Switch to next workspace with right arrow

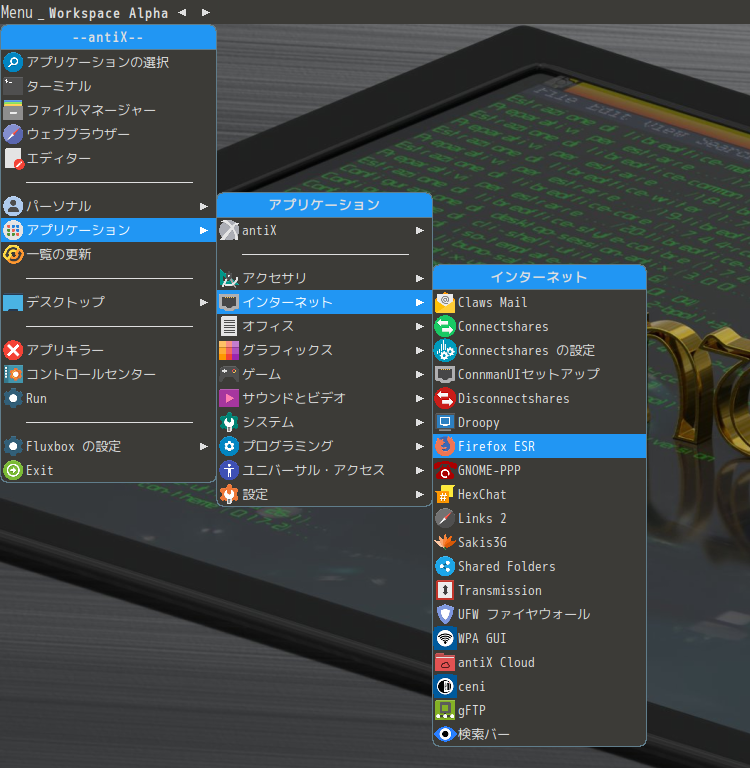[x=206, y=12]
